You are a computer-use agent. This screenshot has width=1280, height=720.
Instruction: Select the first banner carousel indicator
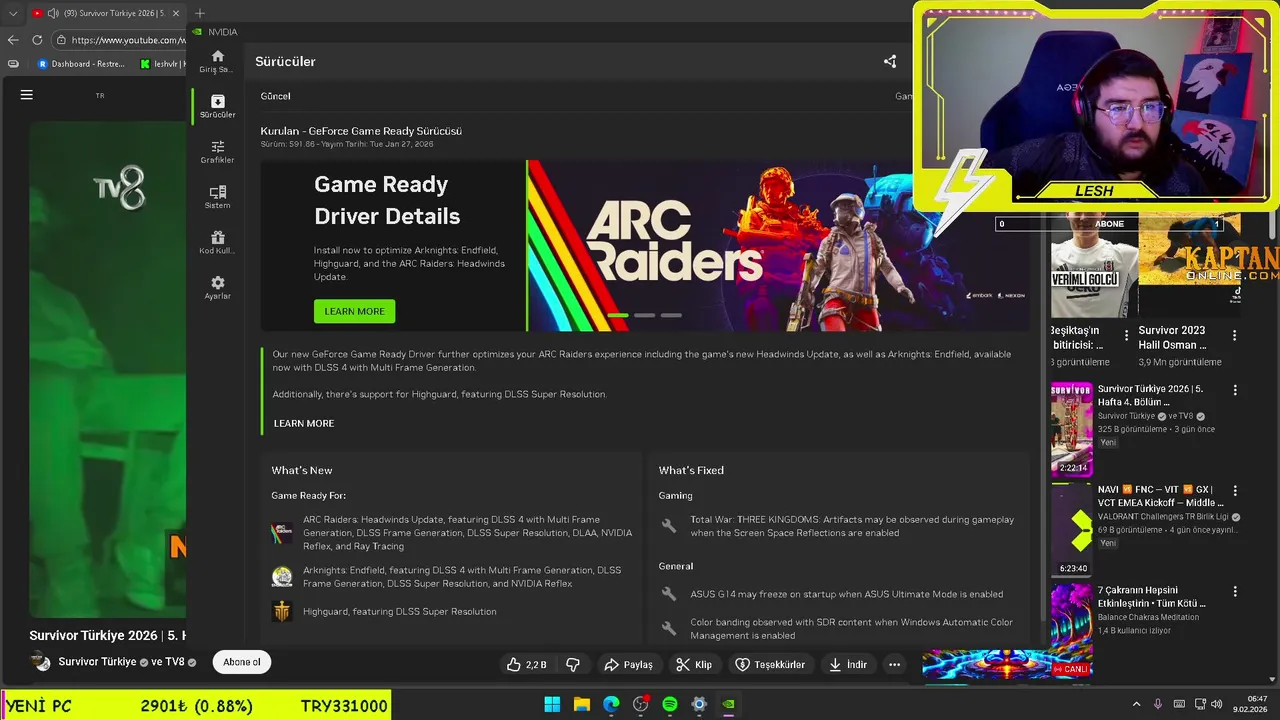[618, 315]
